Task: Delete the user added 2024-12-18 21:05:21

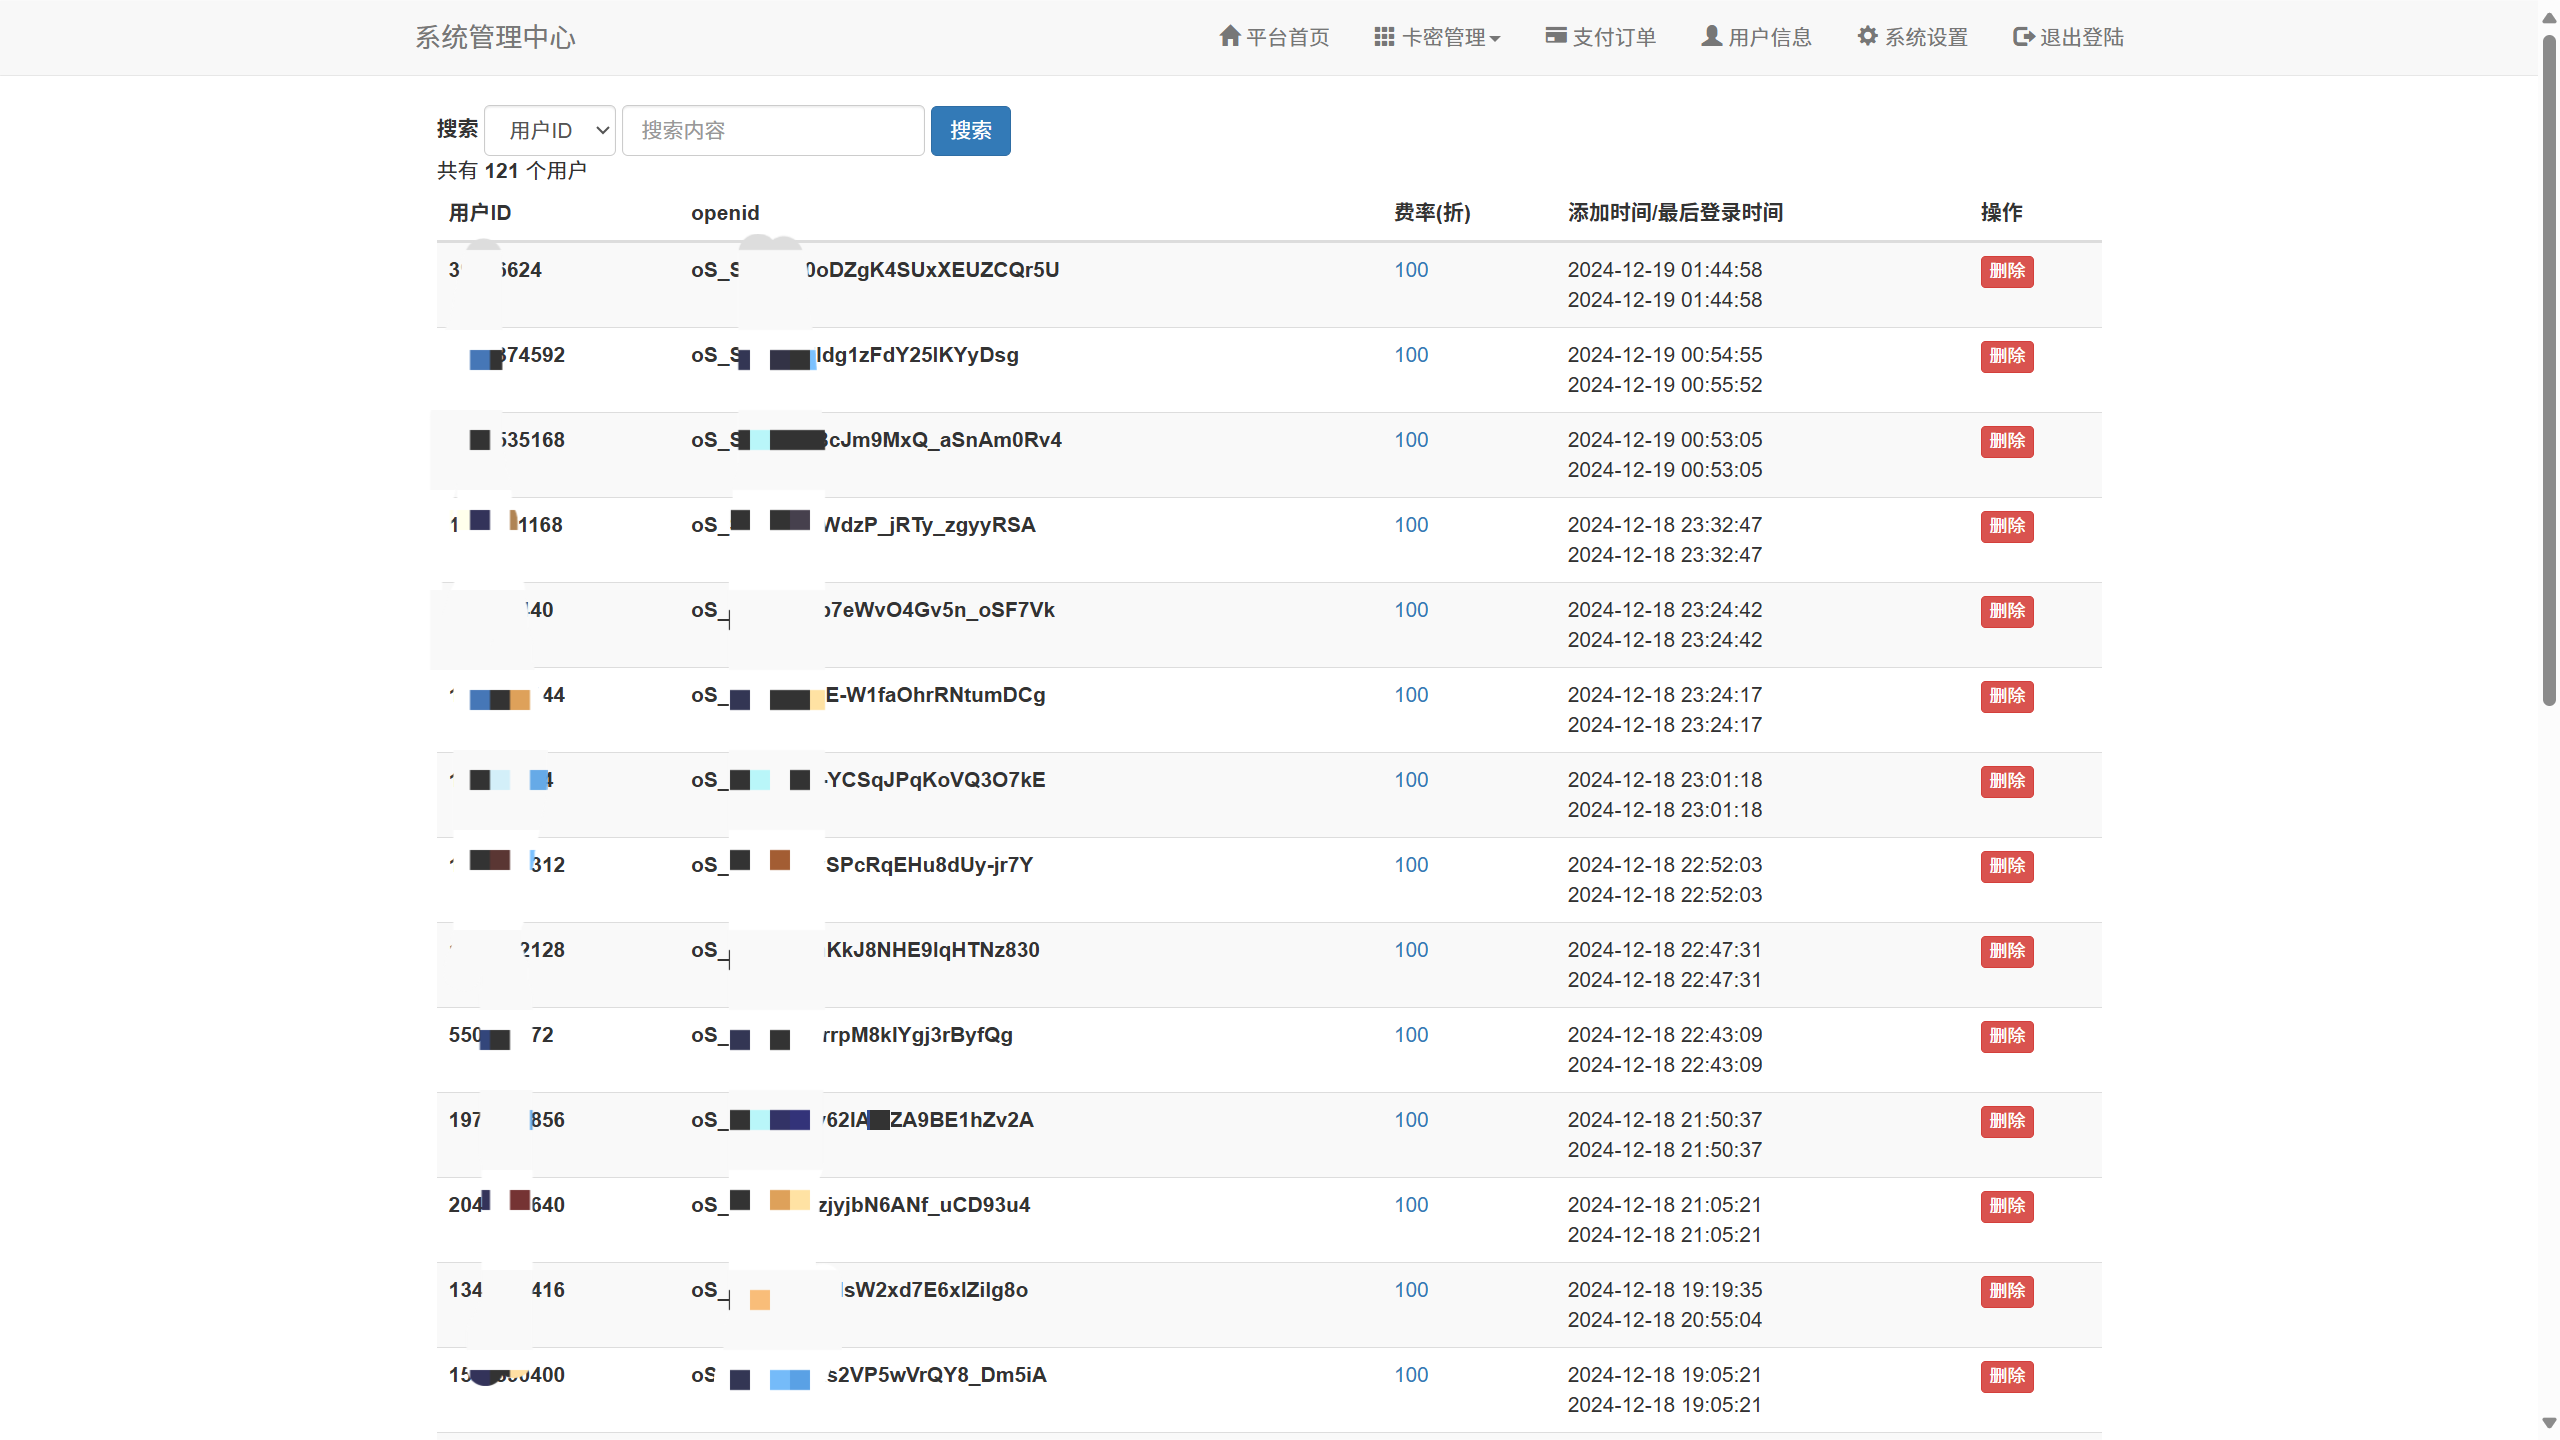Action: click(x=2007, y=1206)
